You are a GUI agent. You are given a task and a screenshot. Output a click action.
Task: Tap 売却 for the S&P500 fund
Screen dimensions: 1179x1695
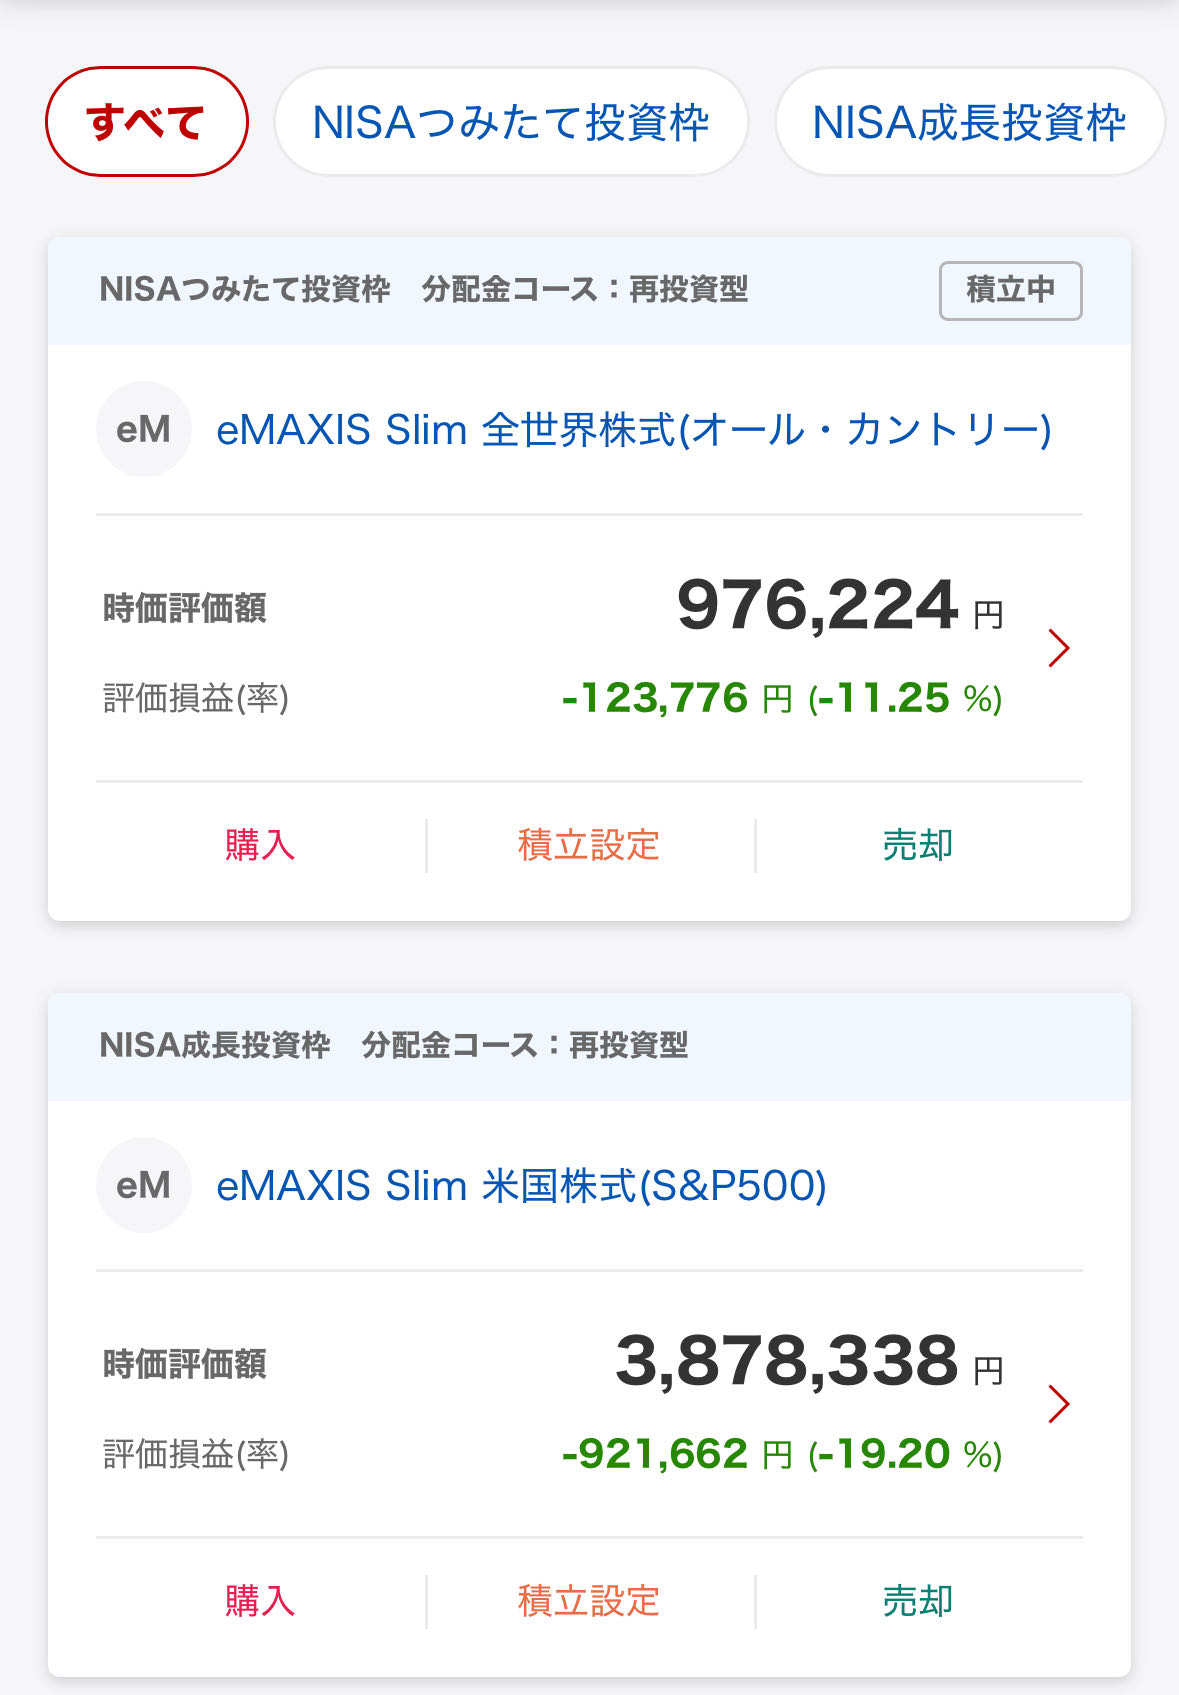917,1601
